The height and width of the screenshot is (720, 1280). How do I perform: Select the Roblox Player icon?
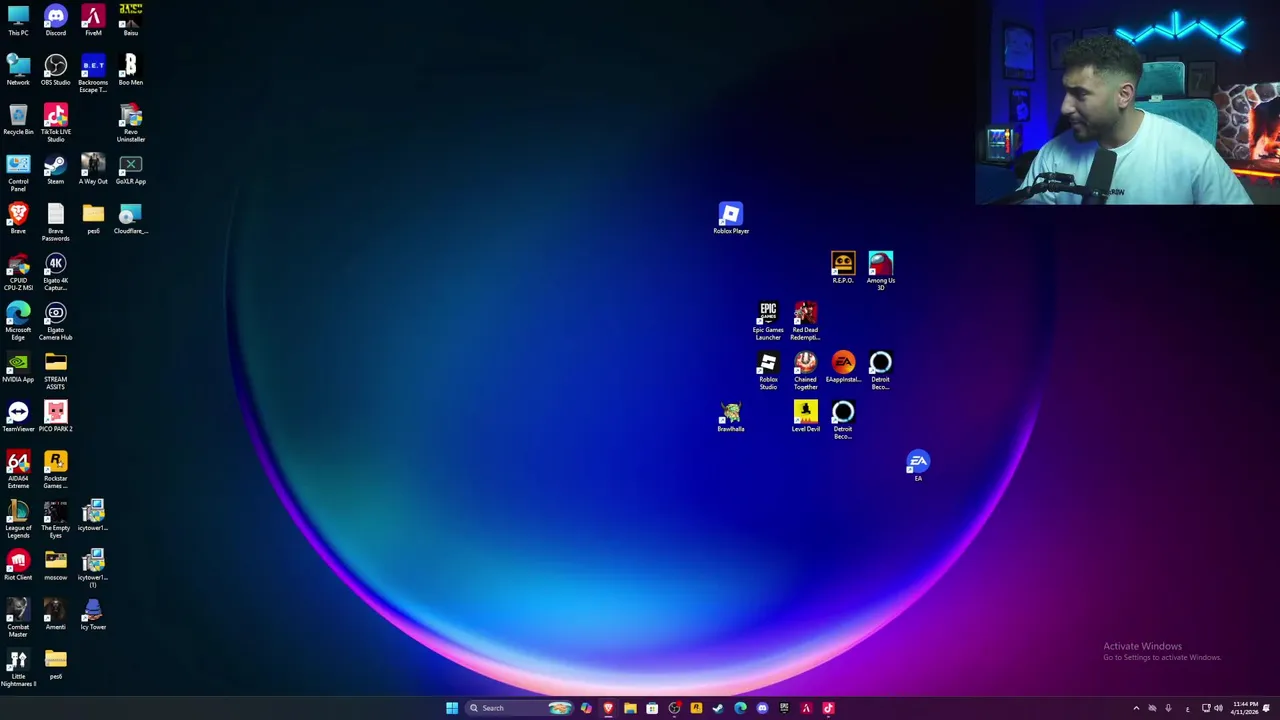(731, 219)
